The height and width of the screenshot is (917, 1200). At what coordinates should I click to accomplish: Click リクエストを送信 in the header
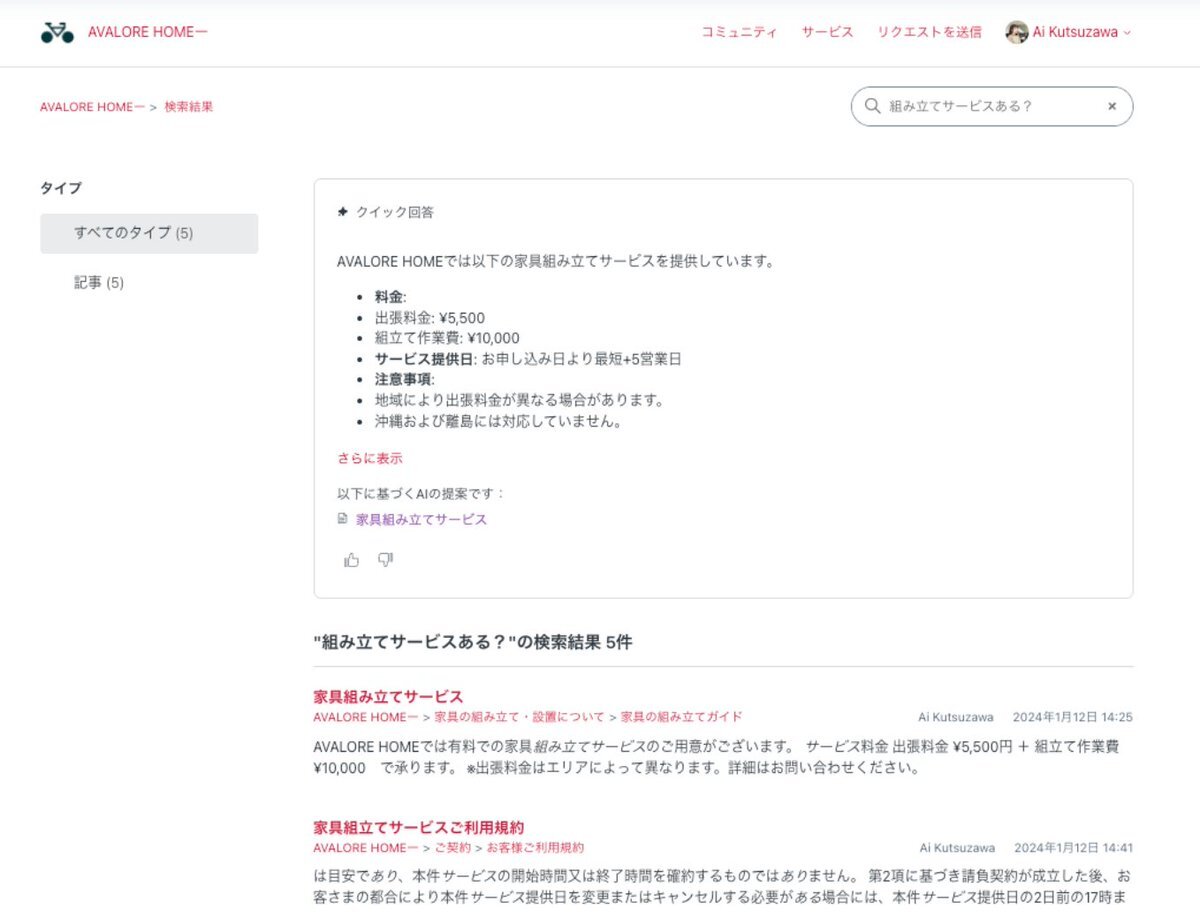(929, 32)
